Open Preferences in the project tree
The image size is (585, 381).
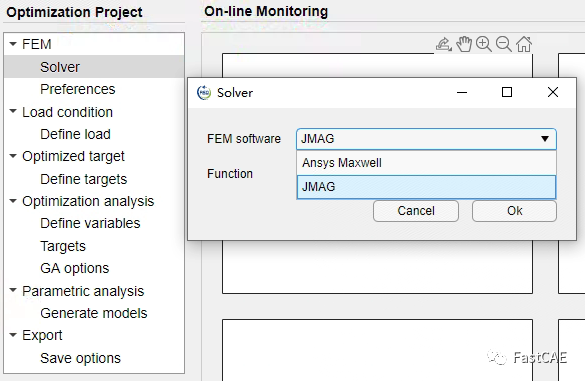click(x=78, y=89)
